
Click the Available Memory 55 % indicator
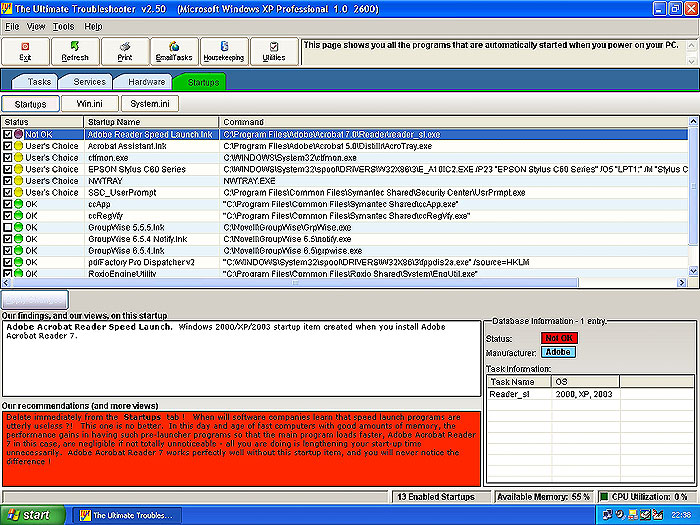(x=543, y=496)
